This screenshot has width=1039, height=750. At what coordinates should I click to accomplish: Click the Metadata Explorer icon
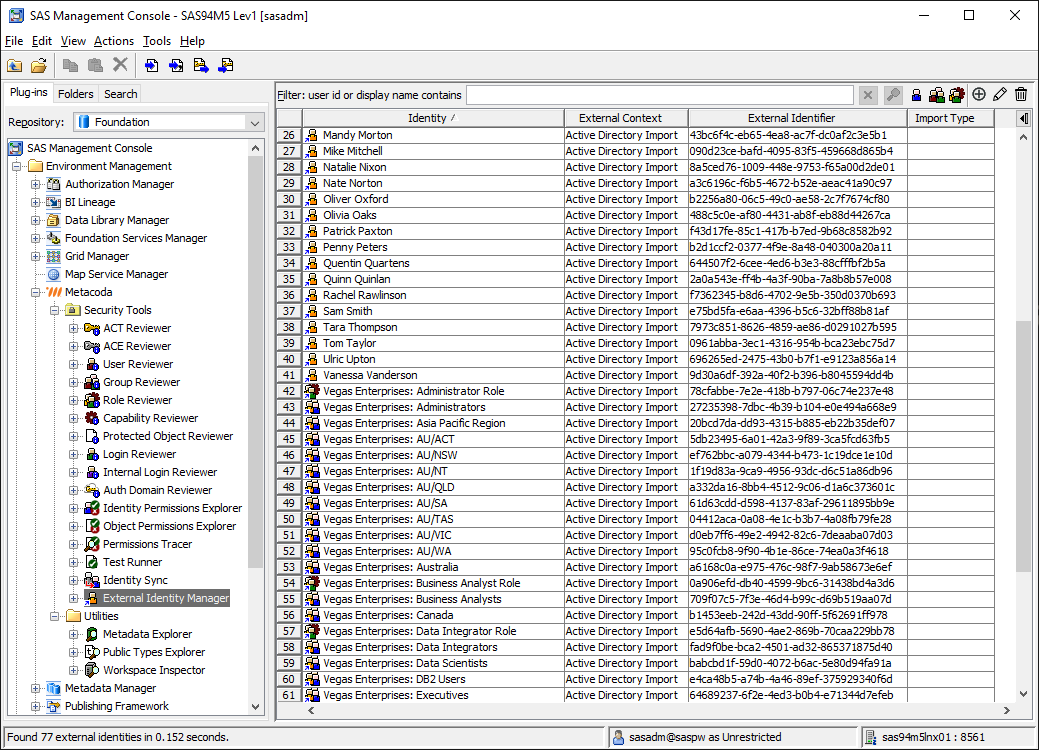91,634
